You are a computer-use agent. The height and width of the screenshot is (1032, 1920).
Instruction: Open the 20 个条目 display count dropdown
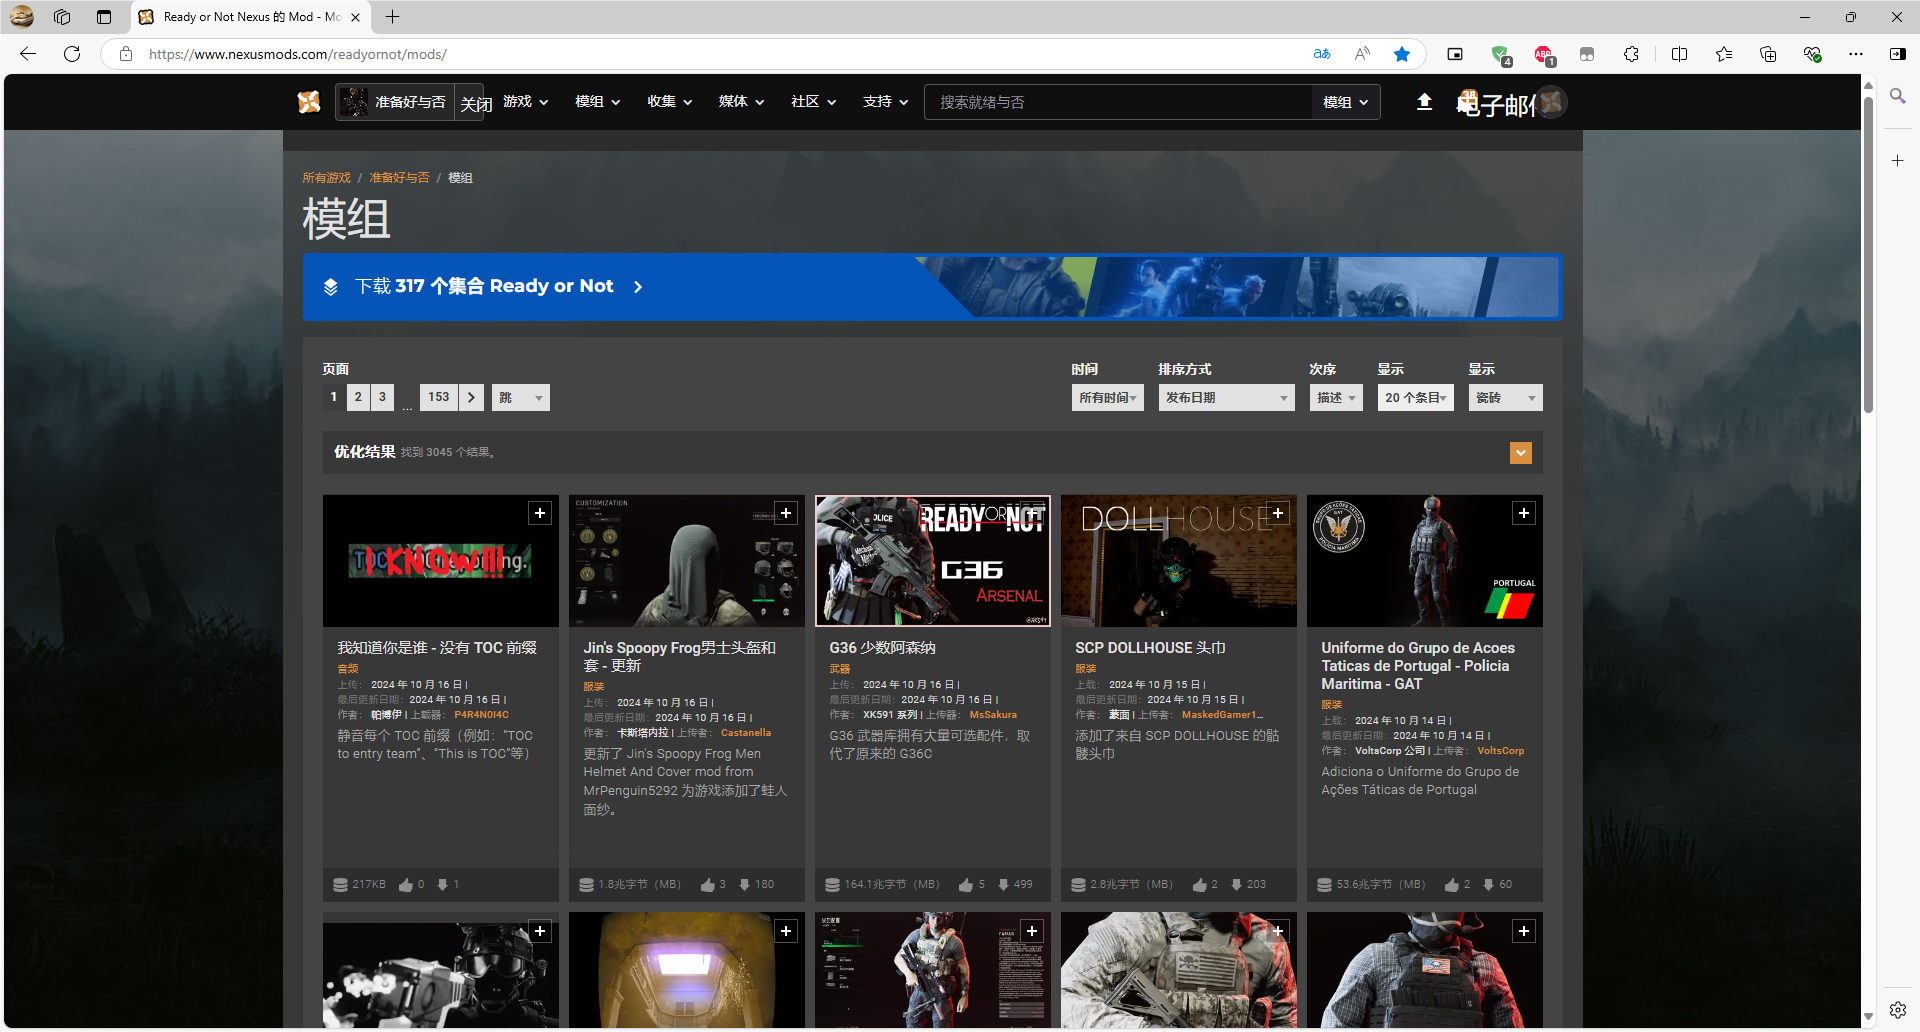tap(1415, 398)
